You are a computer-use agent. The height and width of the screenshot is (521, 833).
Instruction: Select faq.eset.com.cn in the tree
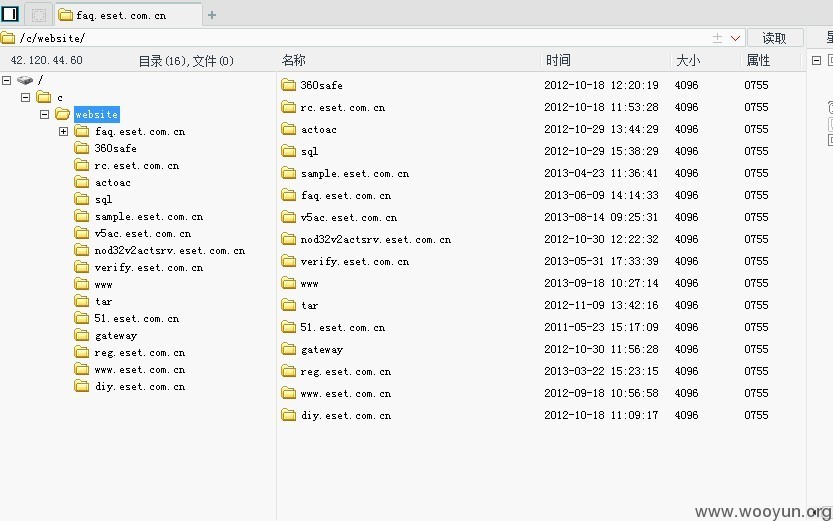pyautogui.click(x=140, y=132)
